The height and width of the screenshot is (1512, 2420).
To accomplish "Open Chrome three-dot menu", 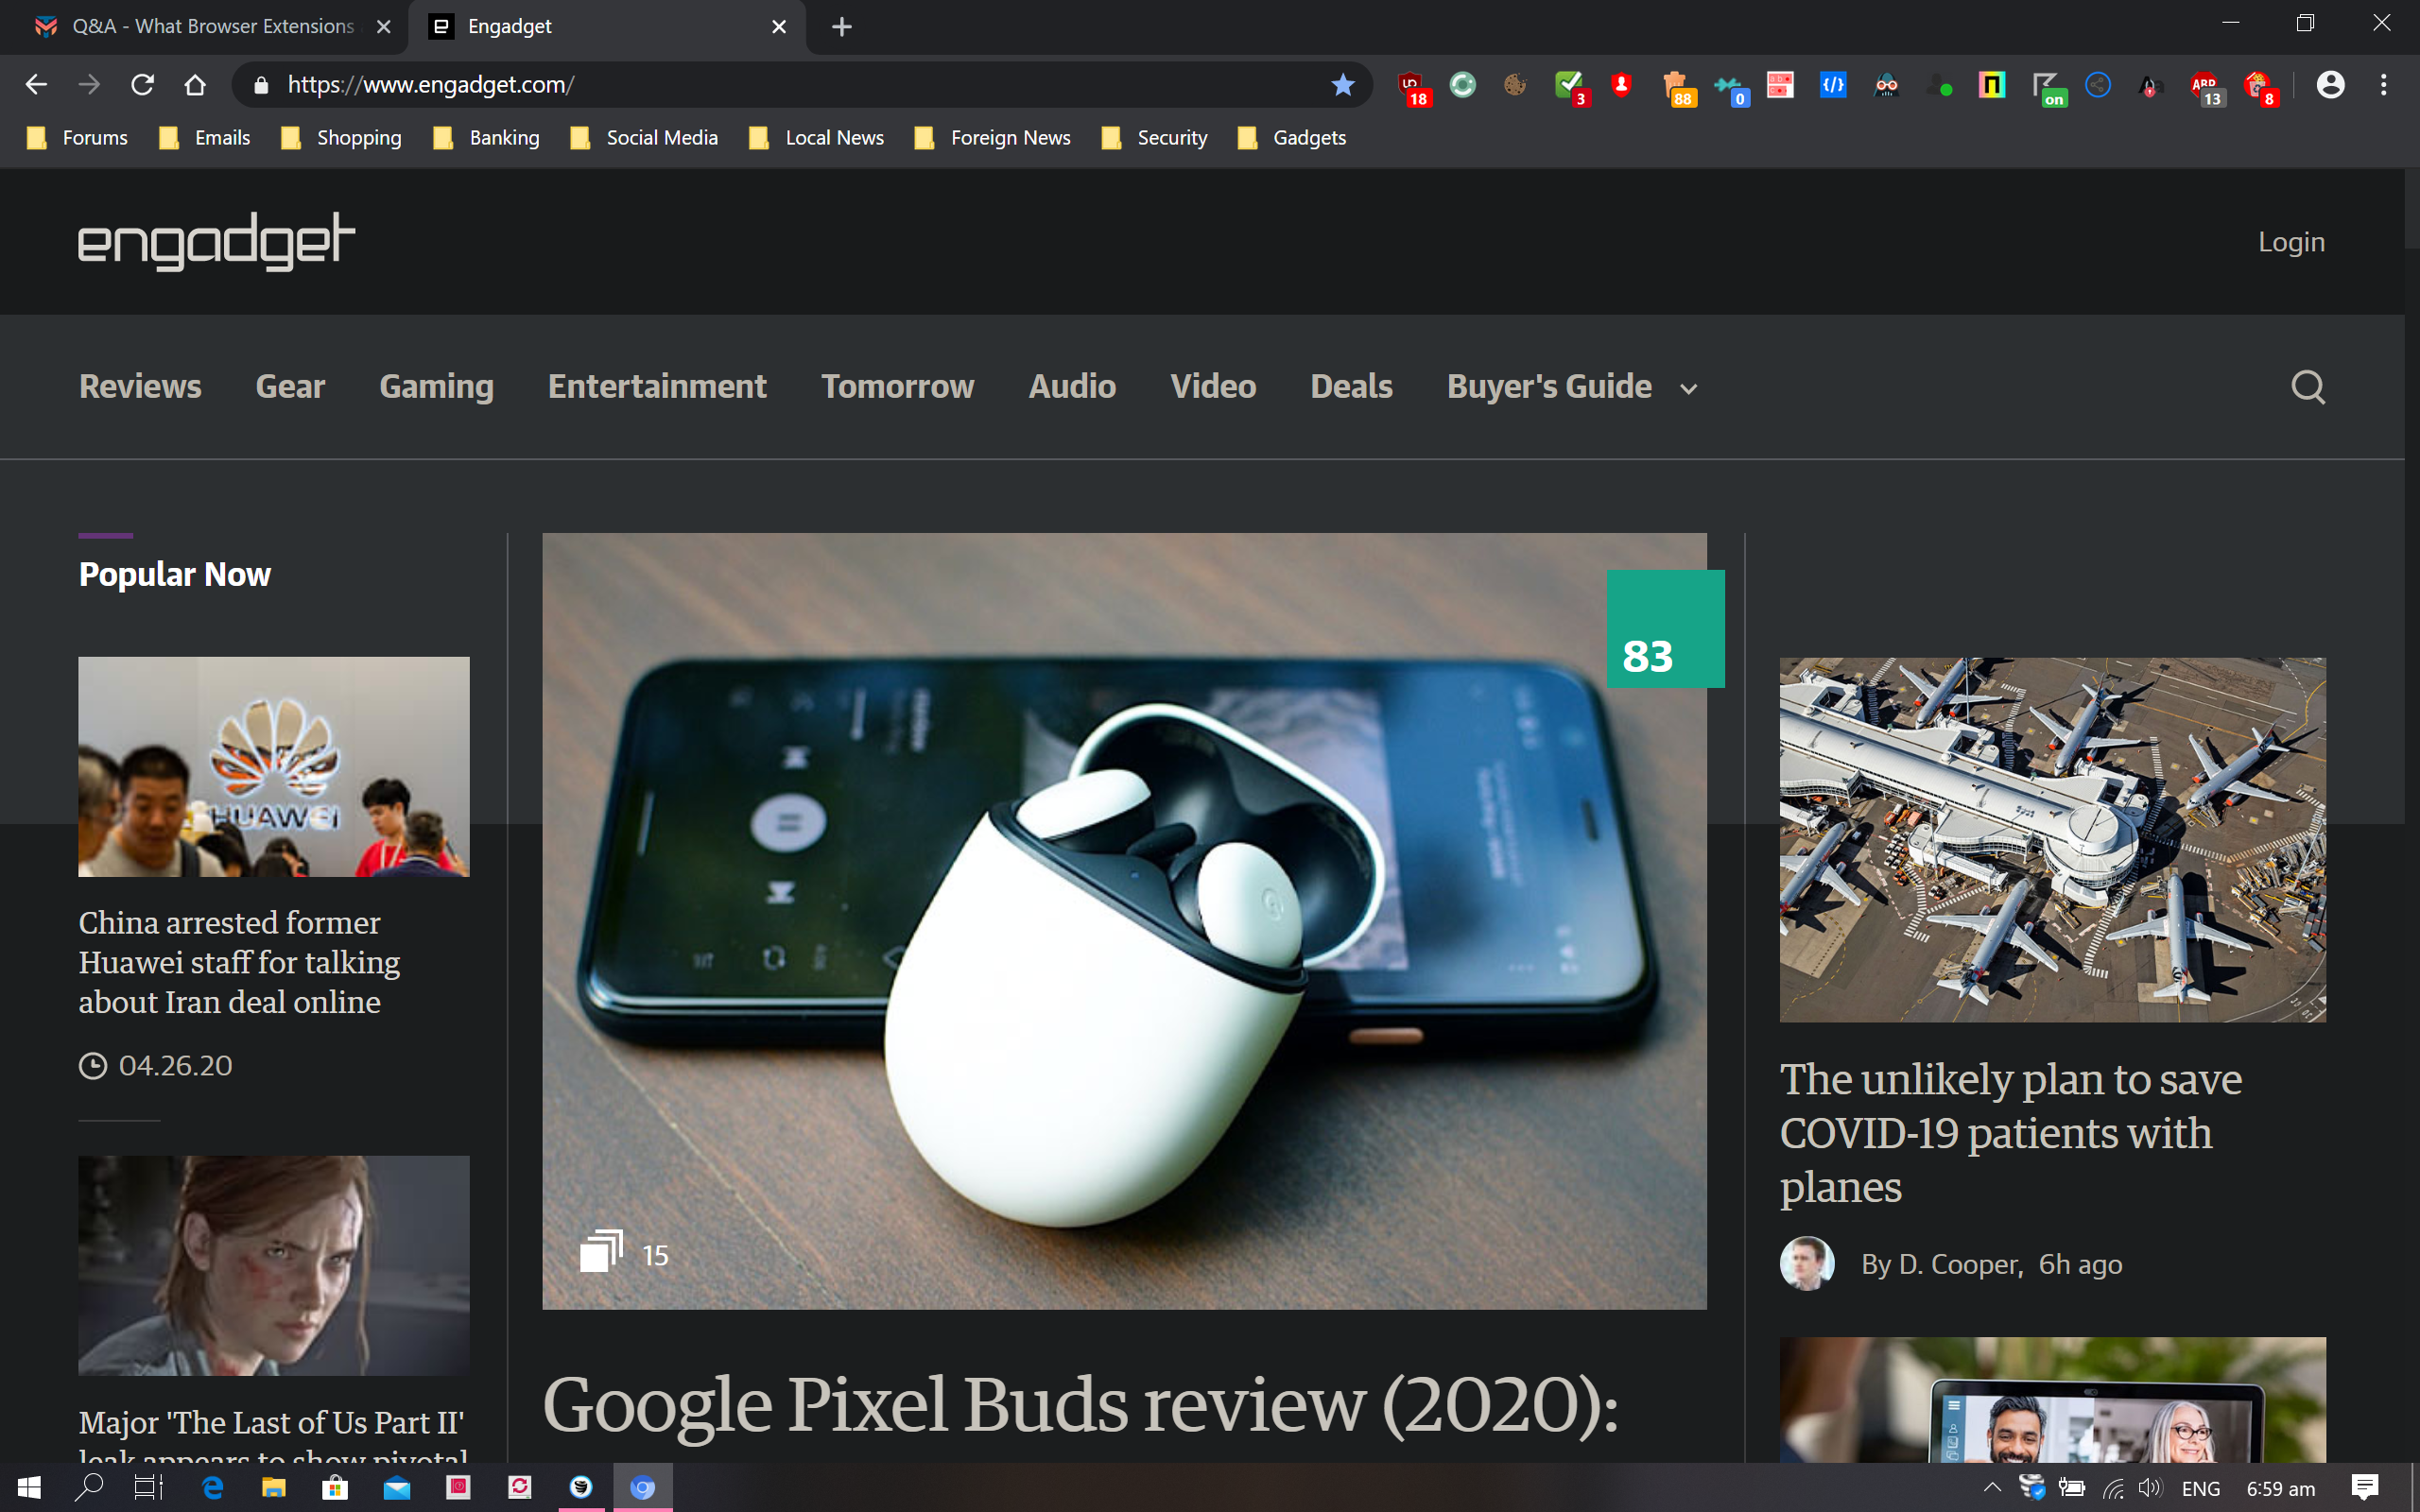I will (x=2383, y=85).
